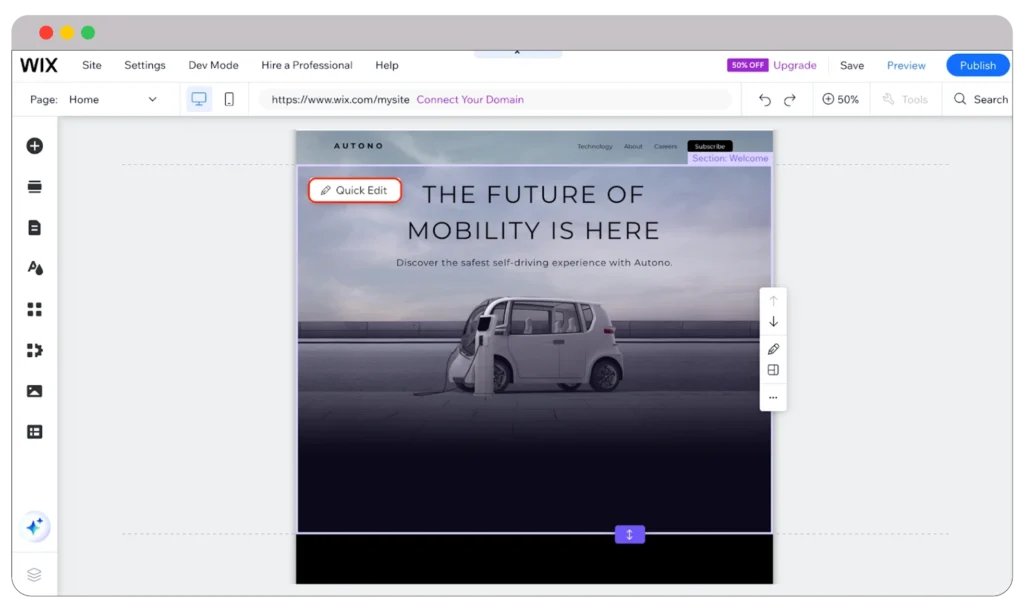This screenshot has height=608, width=1024.
Task: Publish the site
Action: 977,65
